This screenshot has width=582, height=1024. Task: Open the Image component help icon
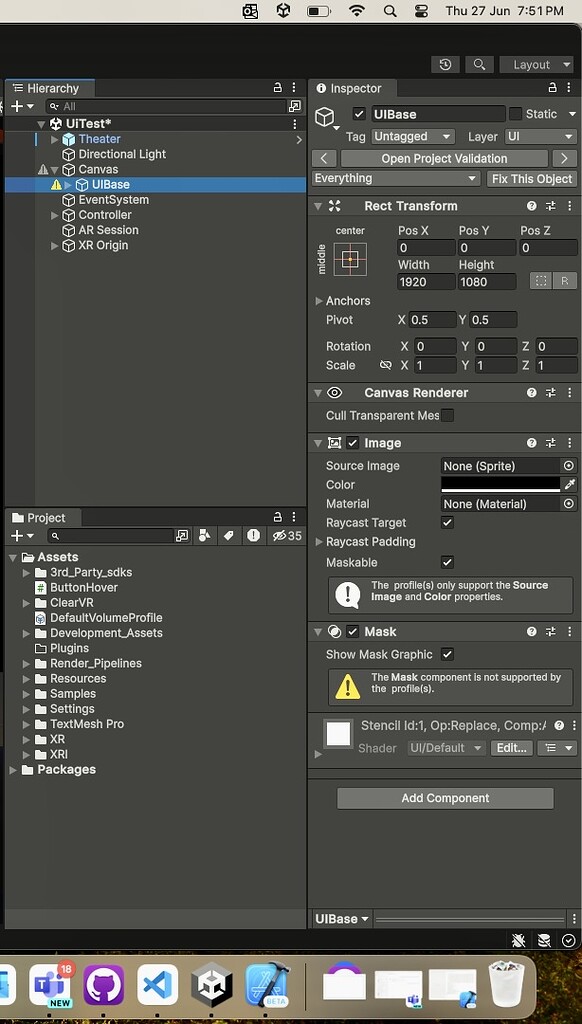(530, 443)
